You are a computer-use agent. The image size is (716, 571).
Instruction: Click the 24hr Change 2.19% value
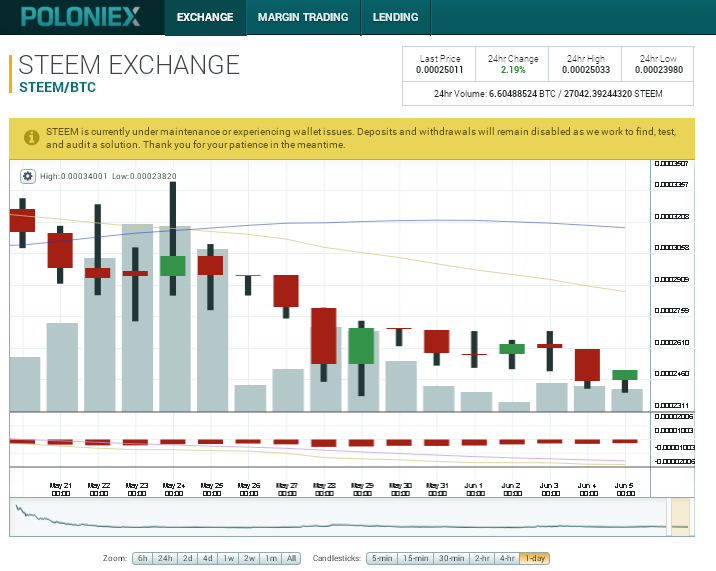513,70
